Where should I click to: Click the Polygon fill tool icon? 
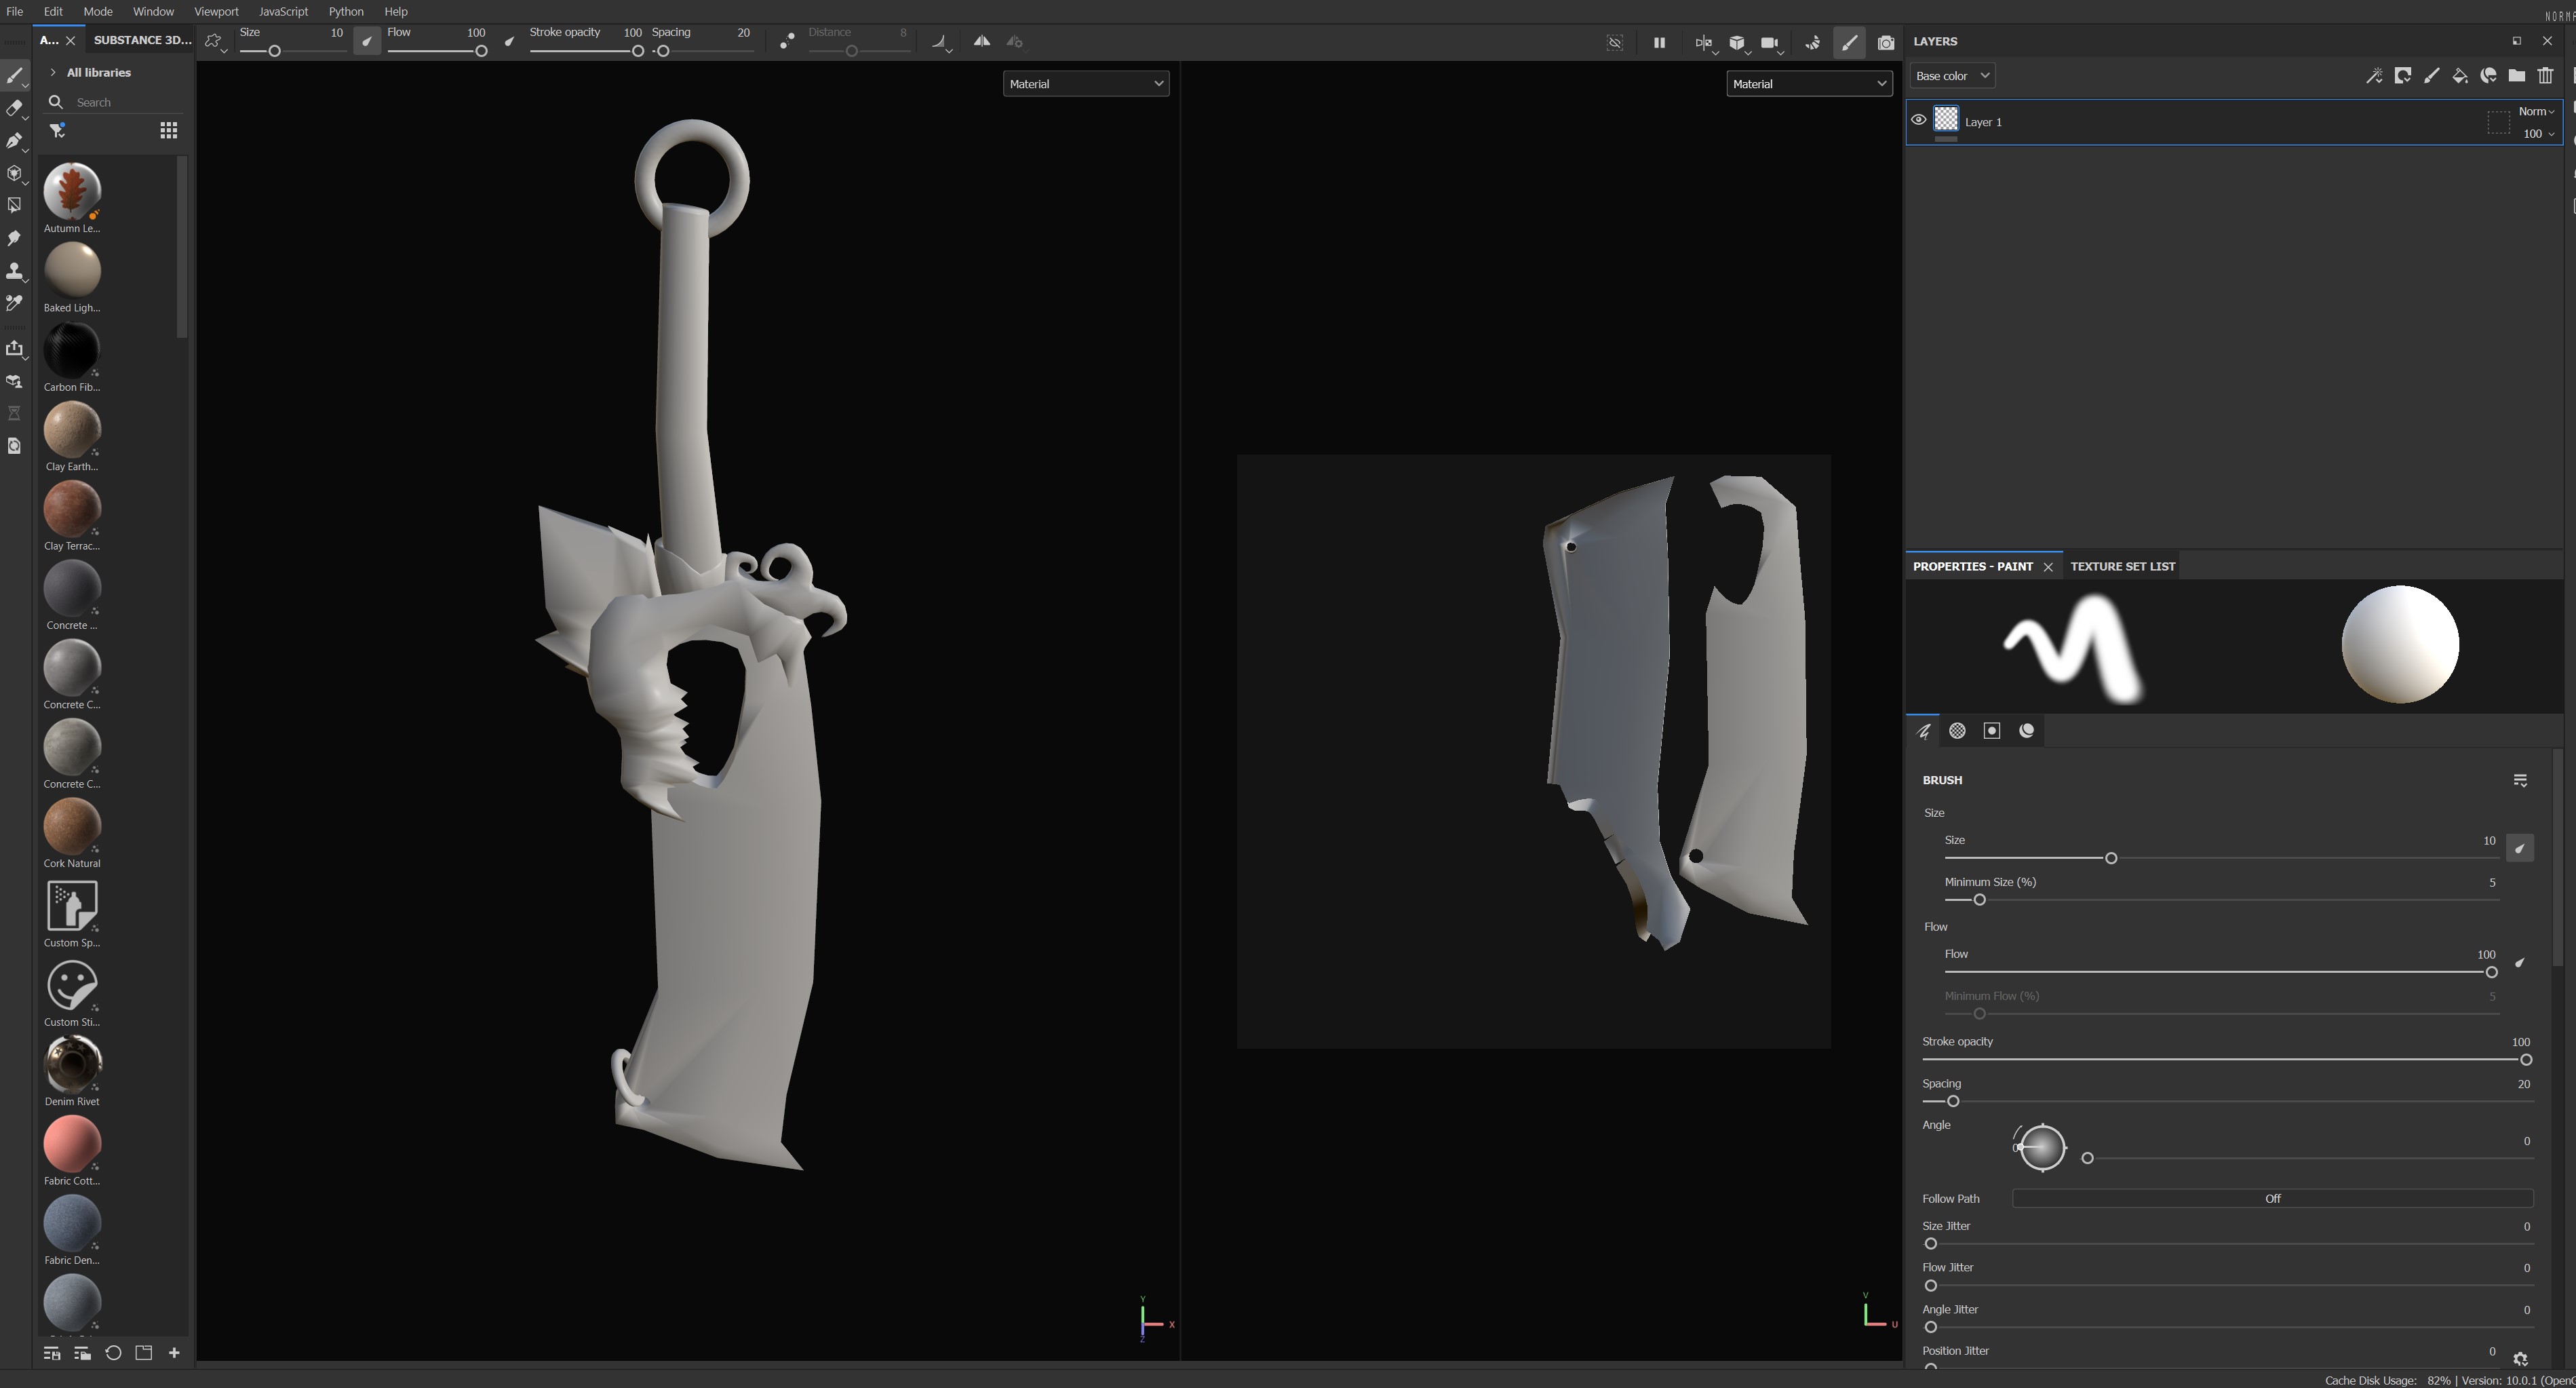(x=14, y=205)
